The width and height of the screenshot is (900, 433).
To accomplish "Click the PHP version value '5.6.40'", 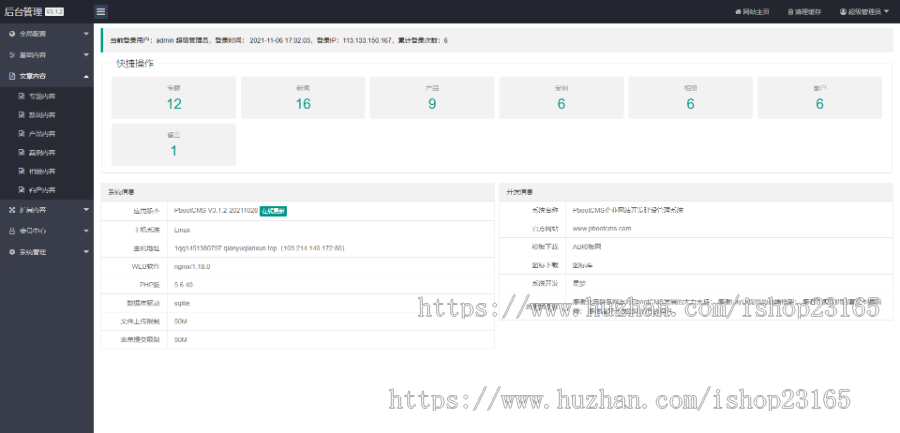I will [183, 285].
